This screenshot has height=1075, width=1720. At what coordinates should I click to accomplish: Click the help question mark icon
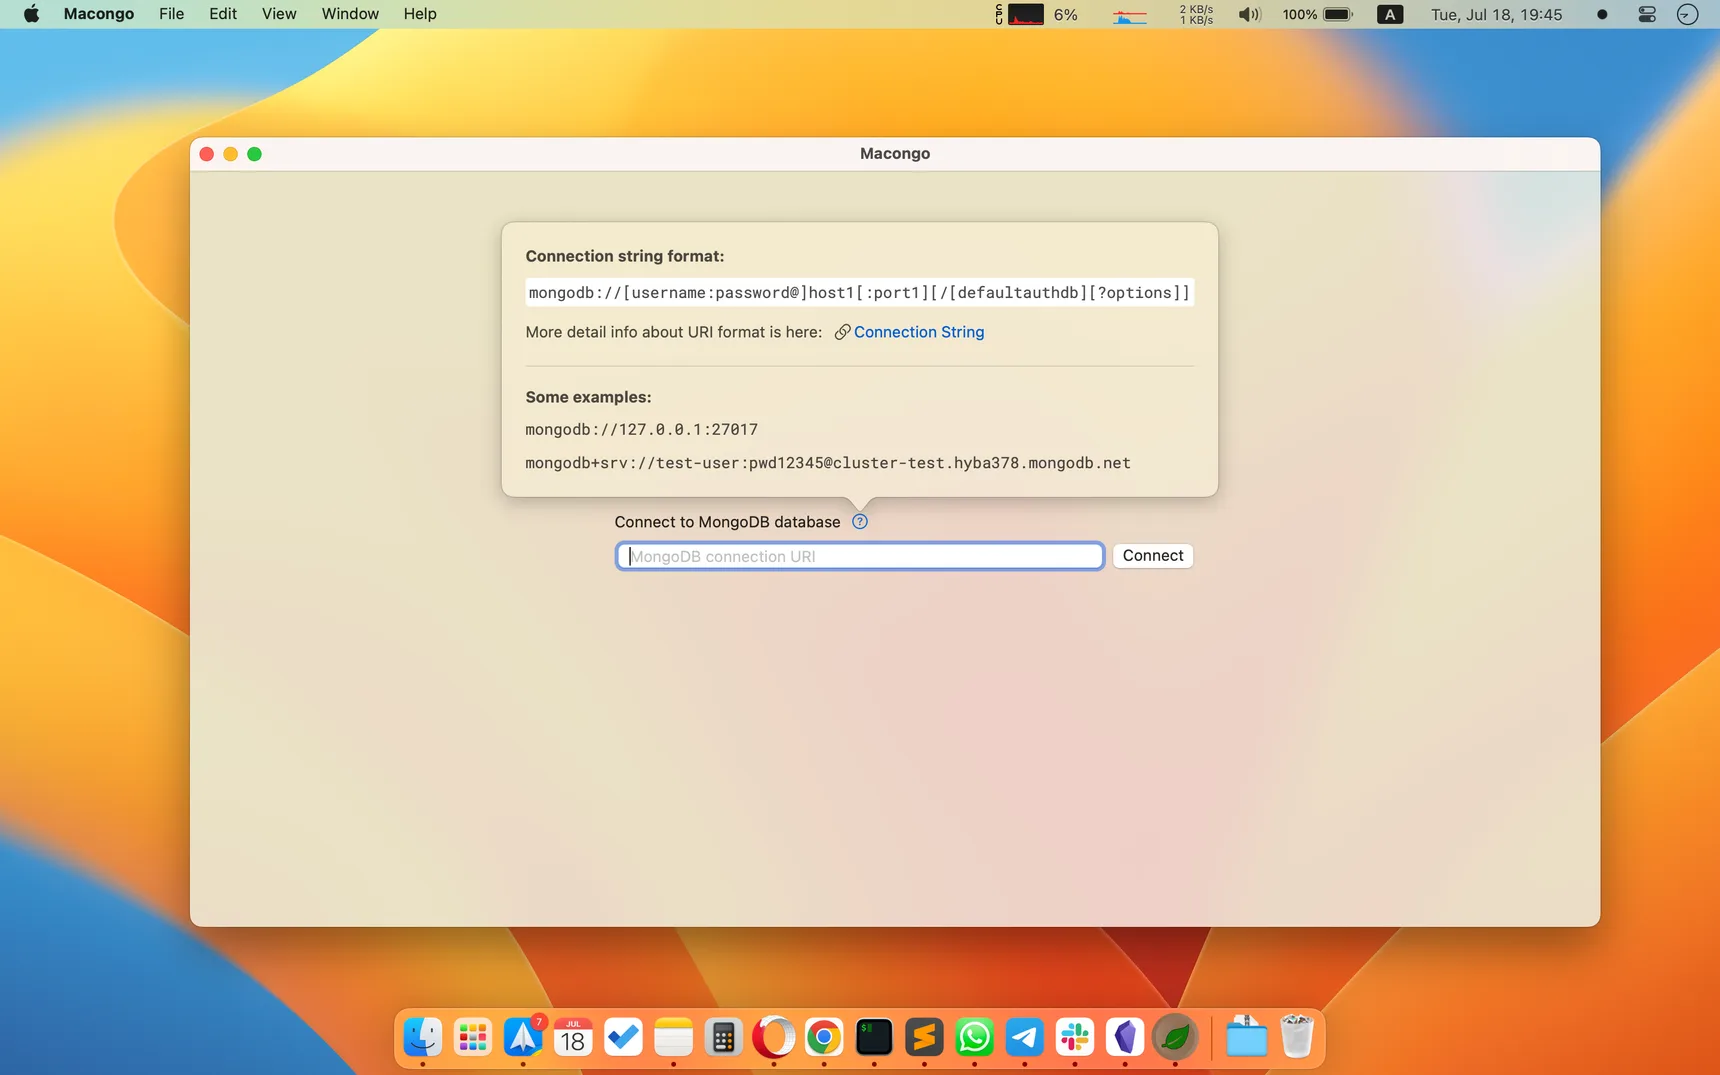860,522
